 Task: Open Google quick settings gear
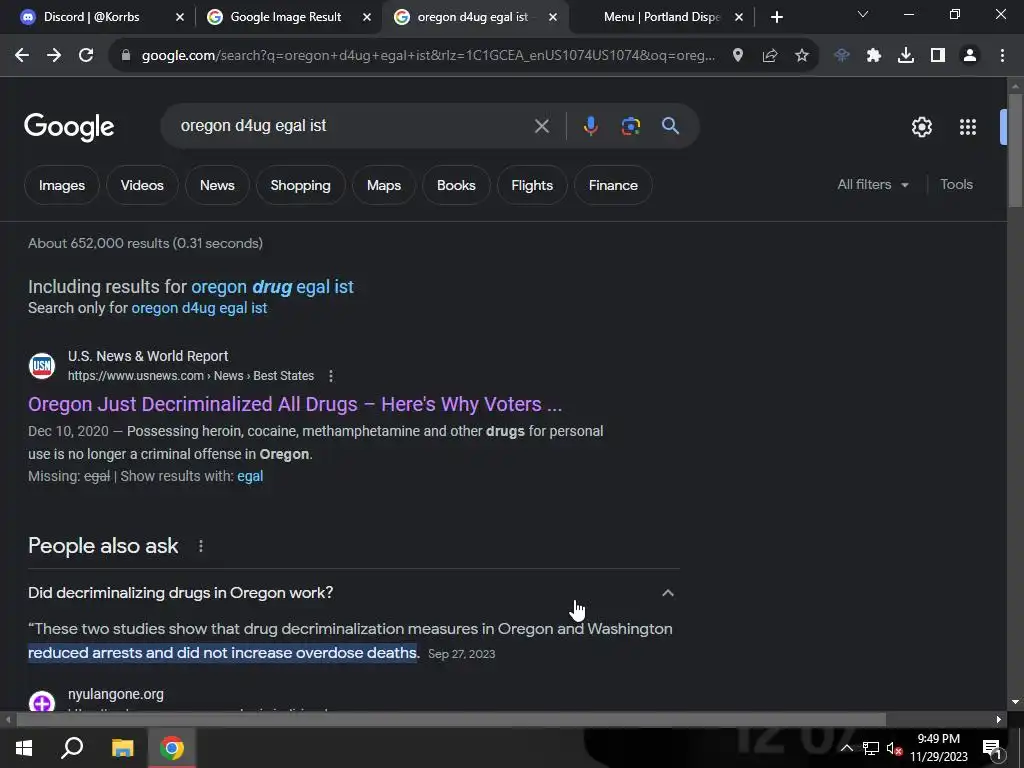pyautogui.click(x=921, y=127)
